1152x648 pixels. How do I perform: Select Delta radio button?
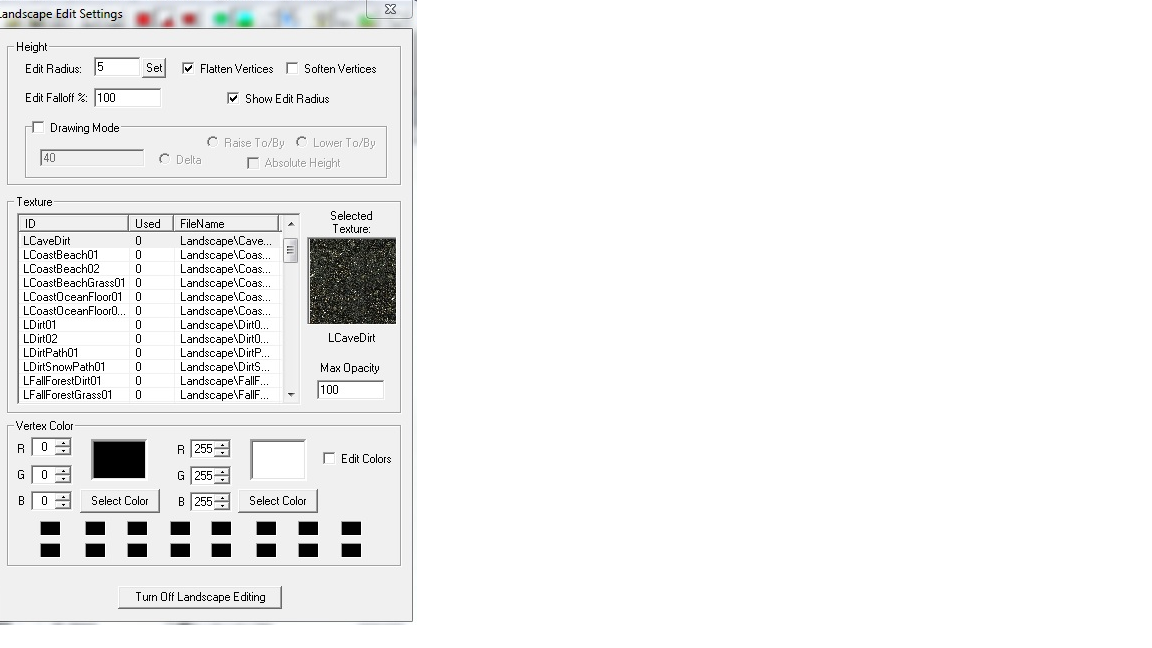164,159
